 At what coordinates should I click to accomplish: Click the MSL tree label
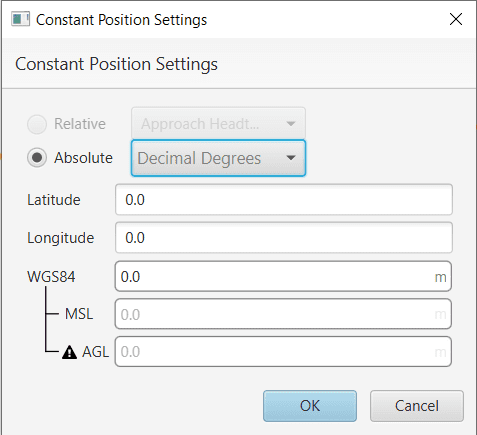tap(79, 314)
